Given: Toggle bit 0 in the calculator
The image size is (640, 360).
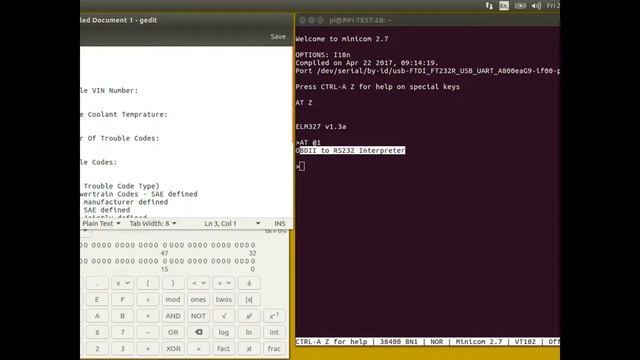Looking at the screenshot, I should 253,261.
